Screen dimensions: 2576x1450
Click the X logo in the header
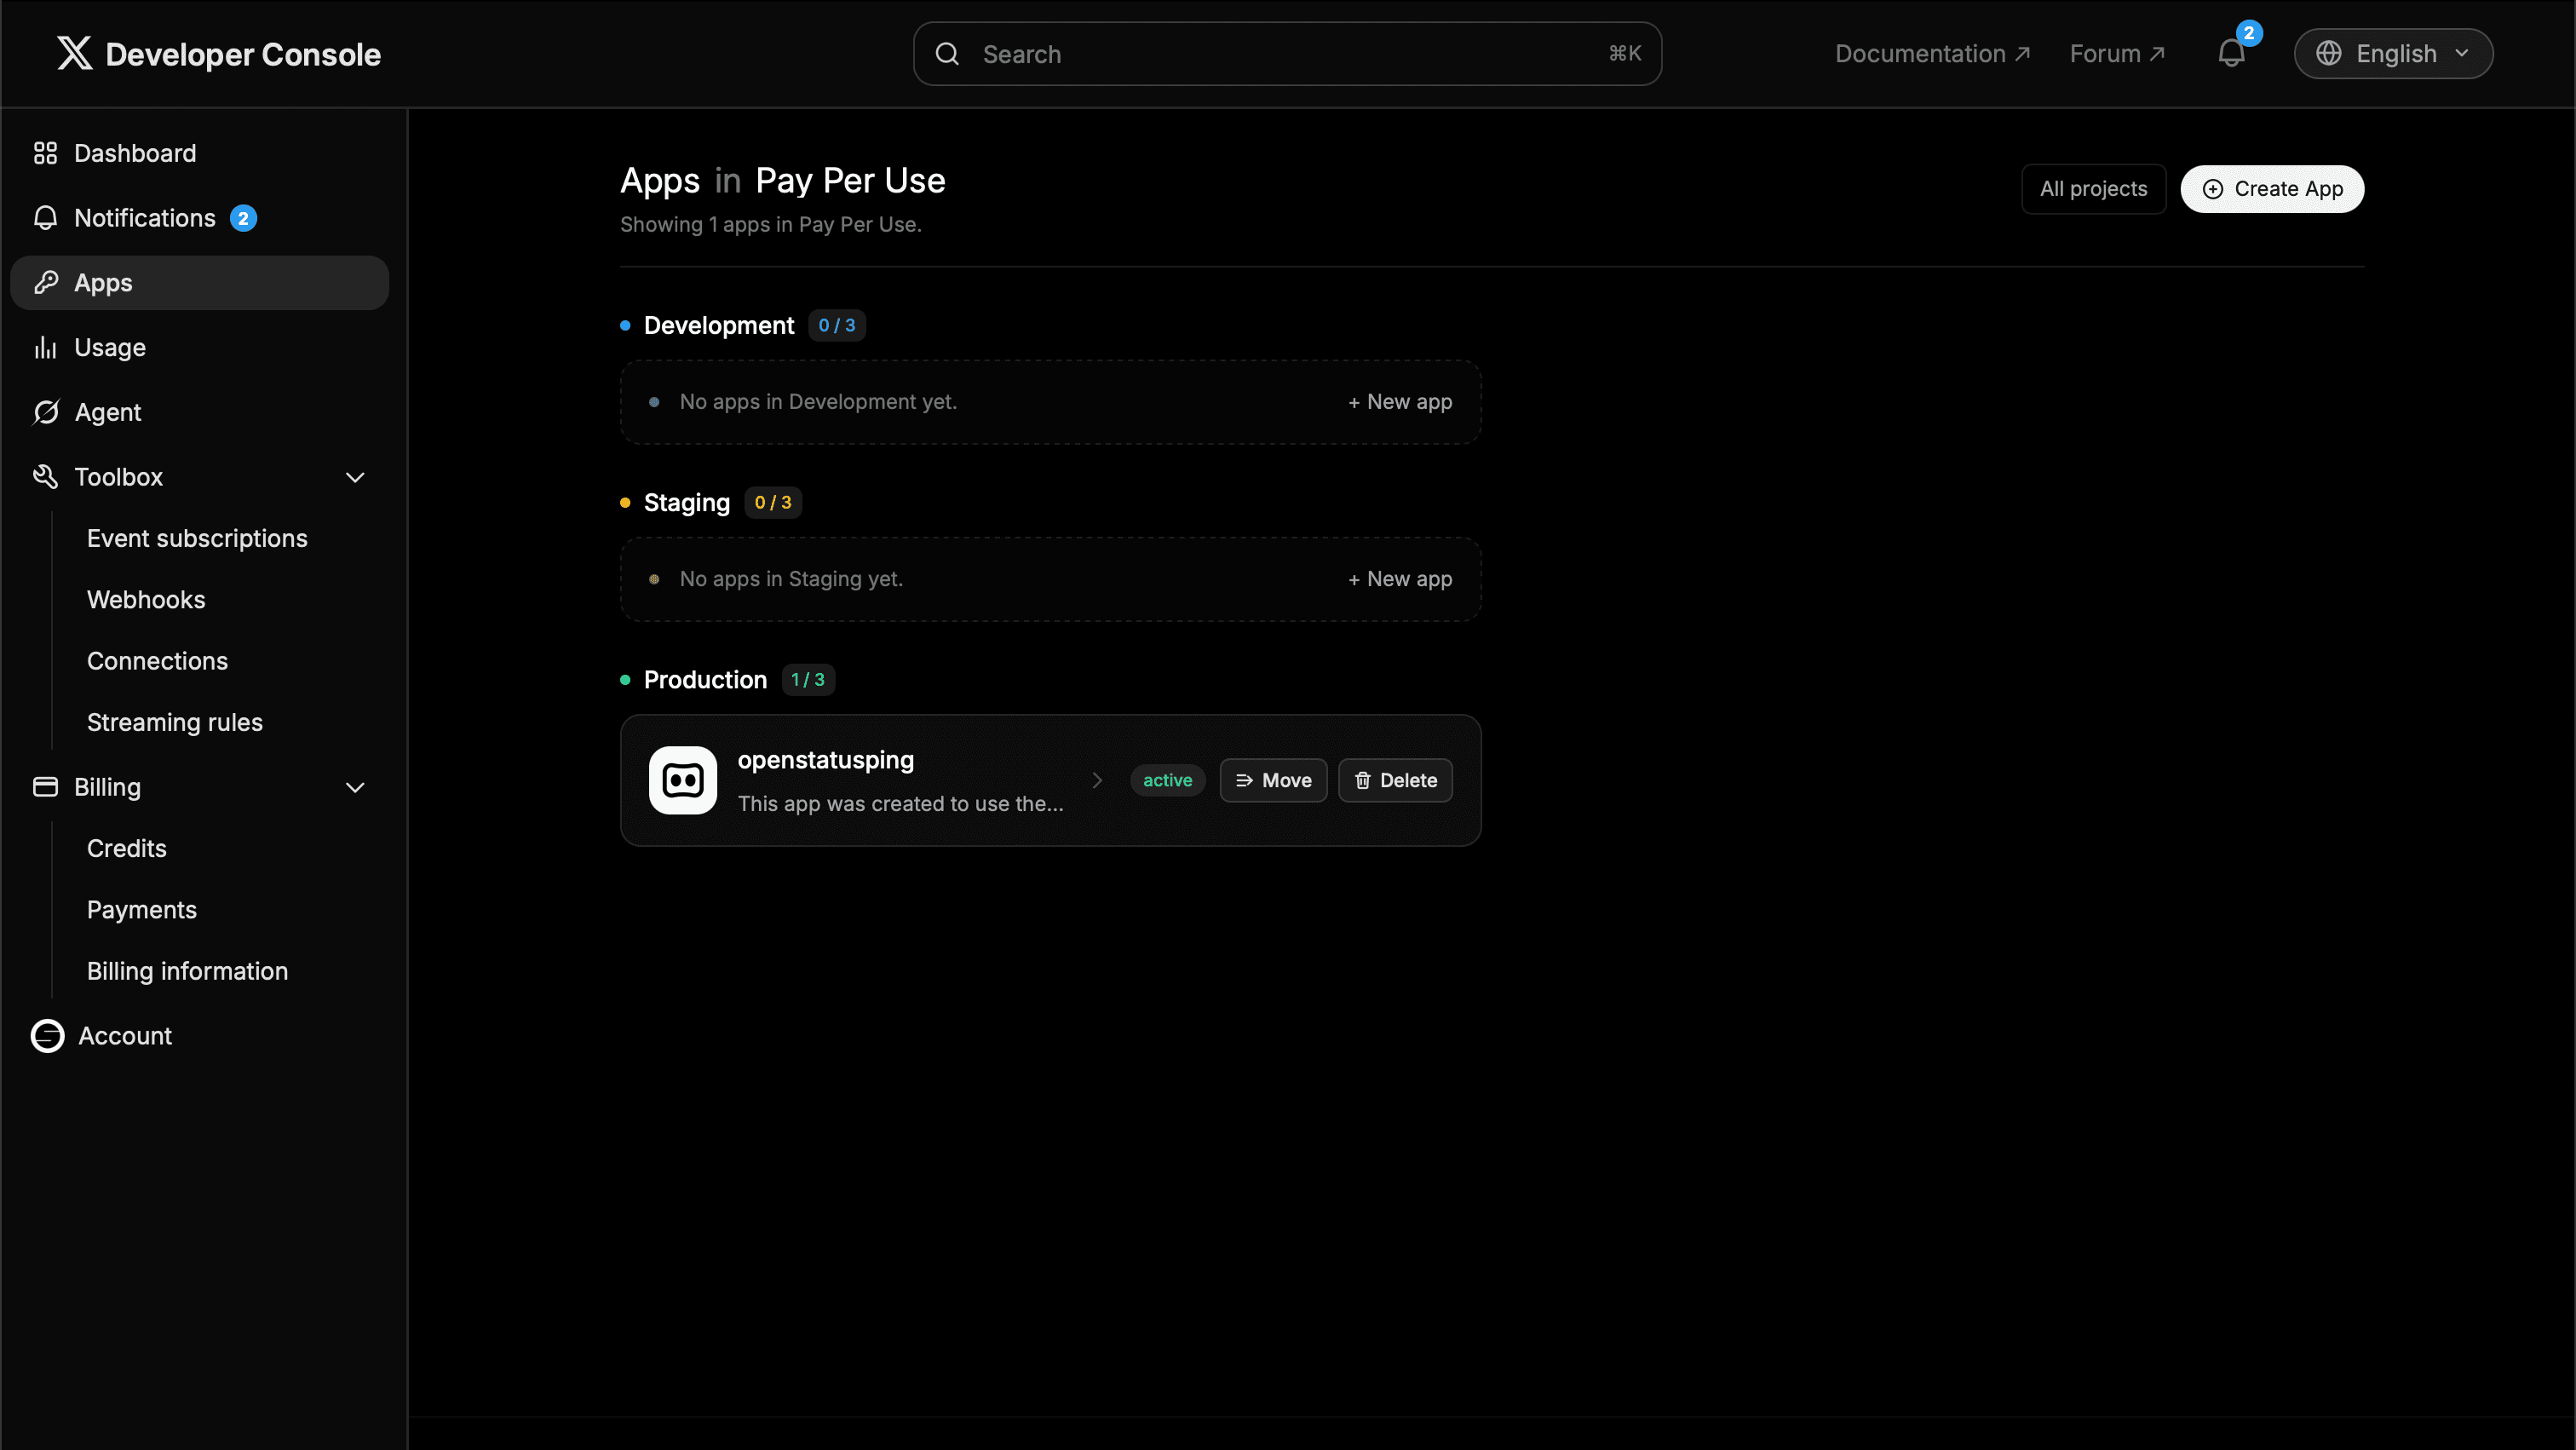coord(74,53)
